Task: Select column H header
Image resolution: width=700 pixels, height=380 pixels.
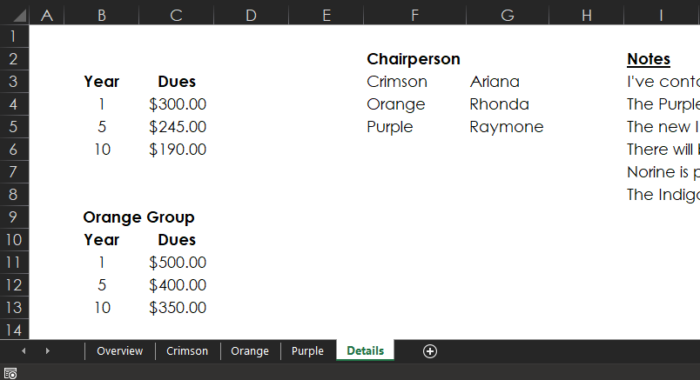Action: (x=586, y=16)
